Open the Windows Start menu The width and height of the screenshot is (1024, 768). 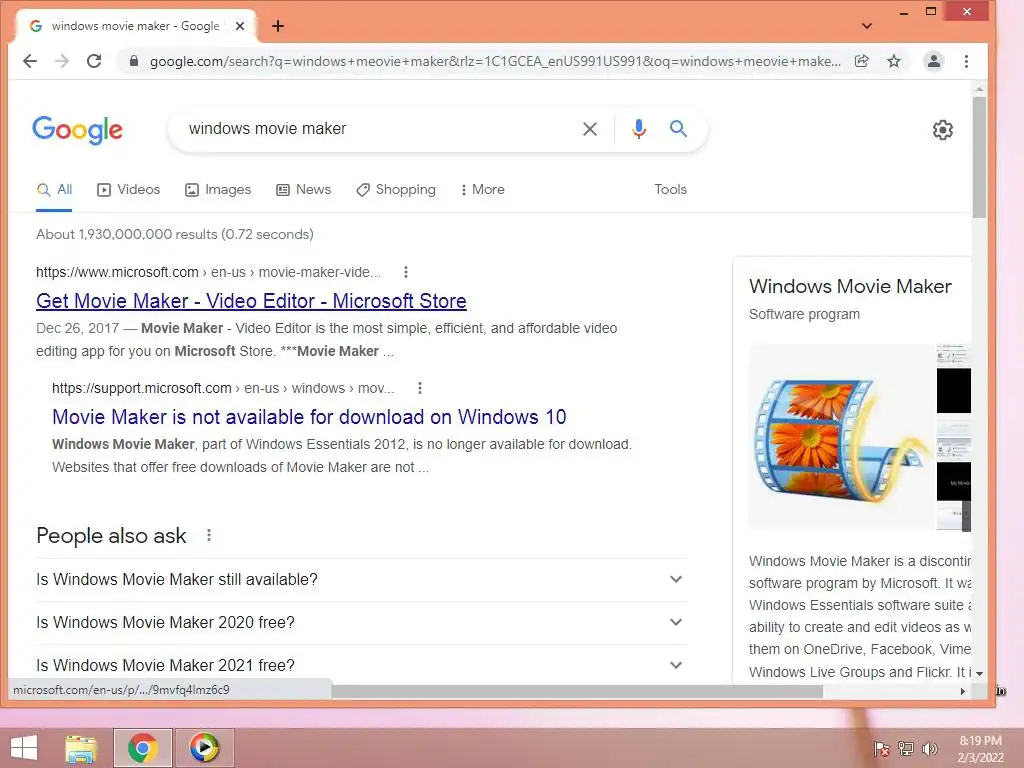(x=24, y=748)
